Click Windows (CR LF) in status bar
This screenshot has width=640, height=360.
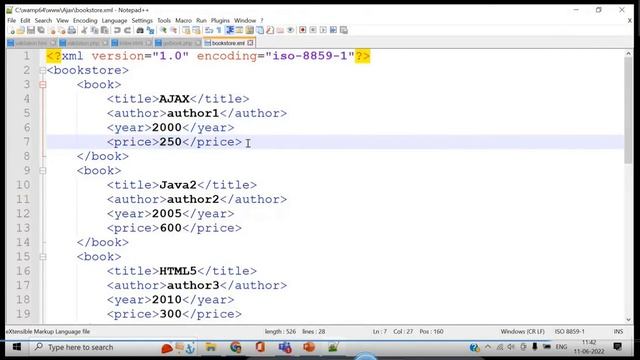point(522,331)
